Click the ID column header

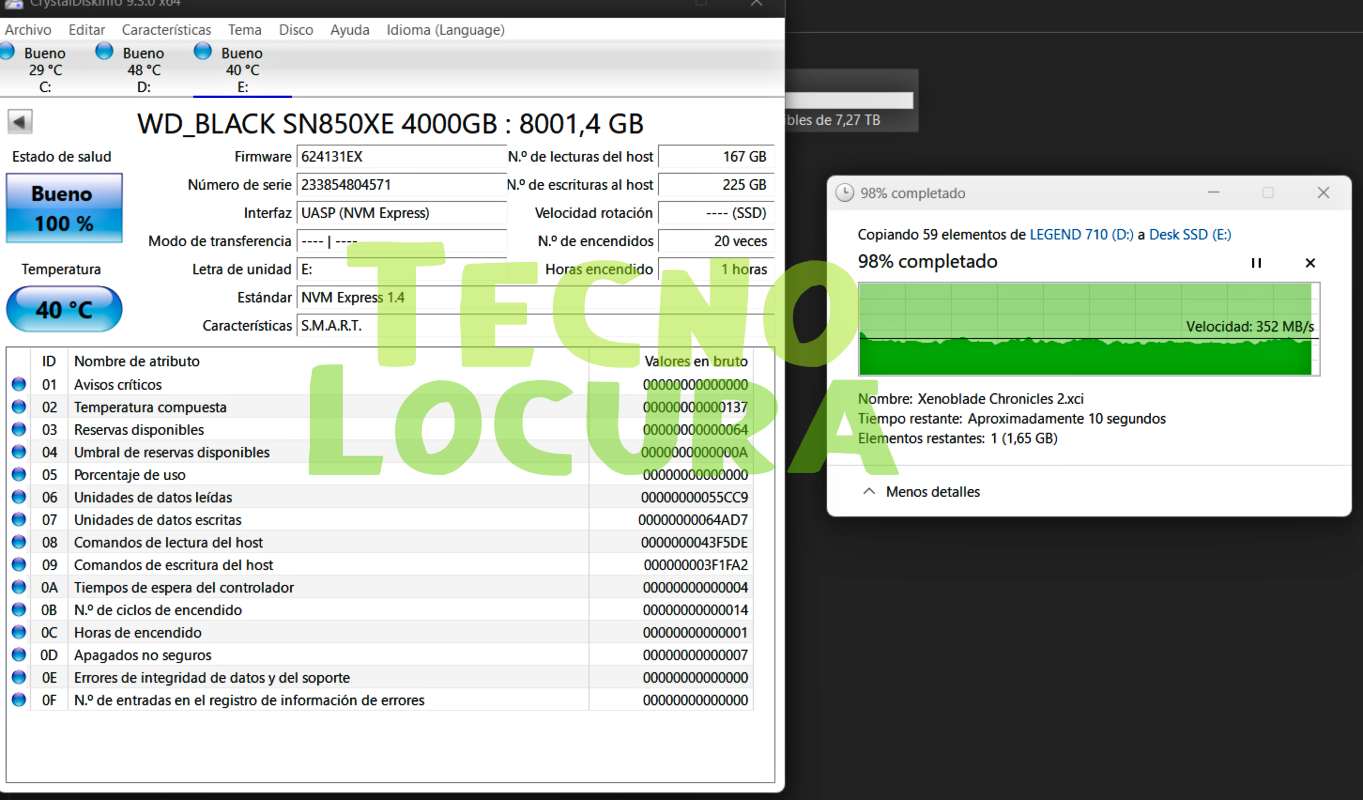pos(49,361)
